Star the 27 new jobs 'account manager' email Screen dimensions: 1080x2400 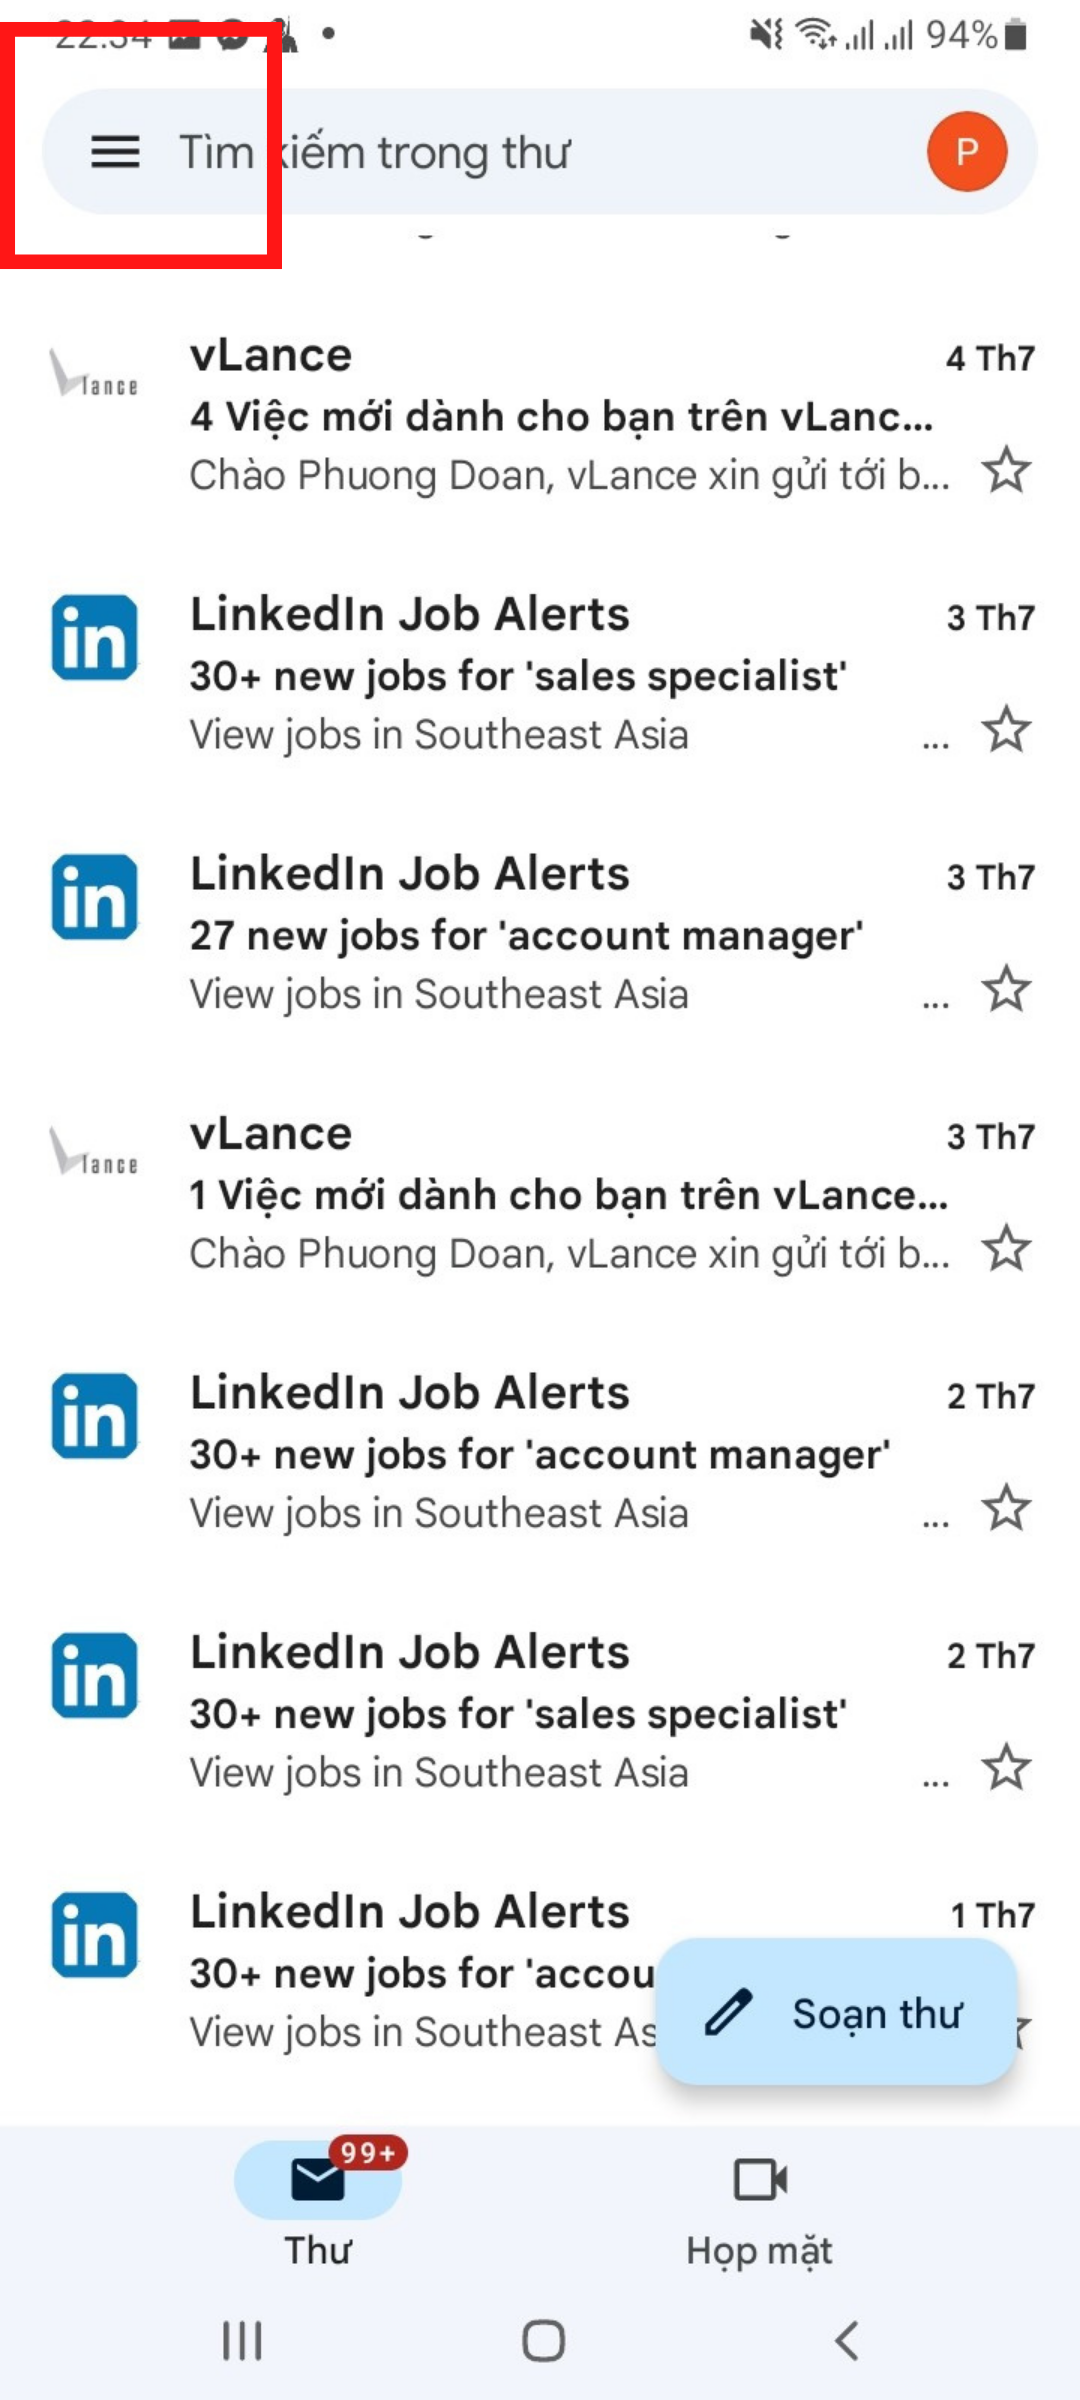1006,989
